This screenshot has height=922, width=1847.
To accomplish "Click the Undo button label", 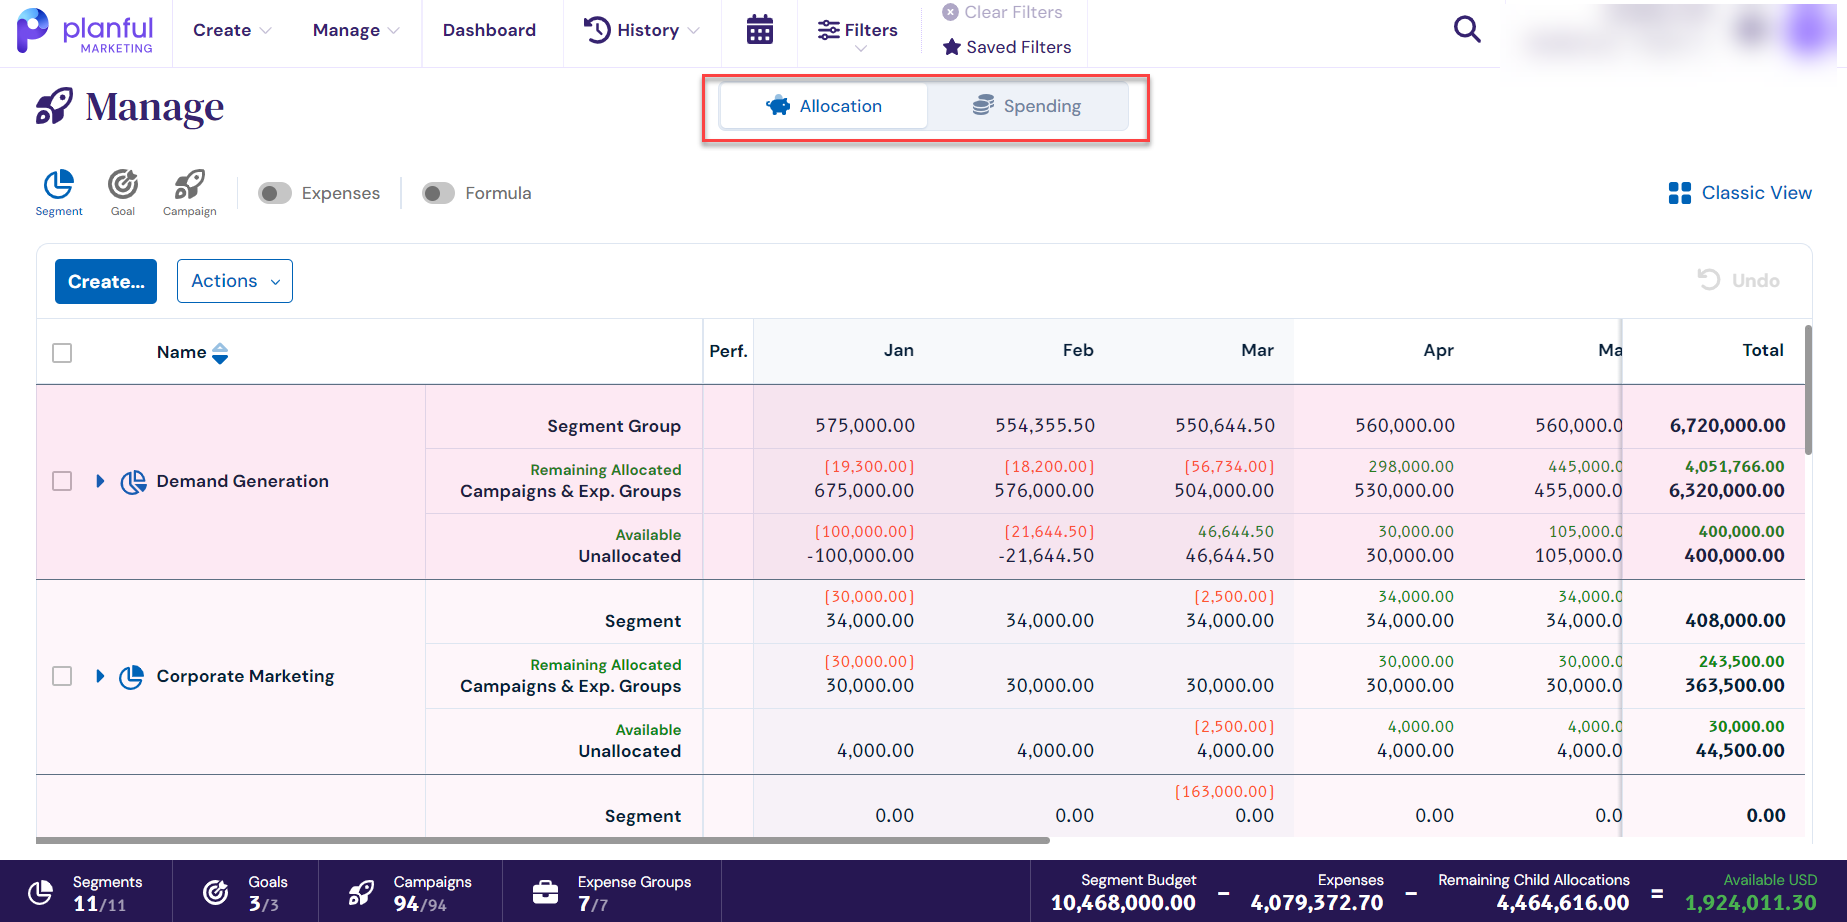I will click(1755, 281).
